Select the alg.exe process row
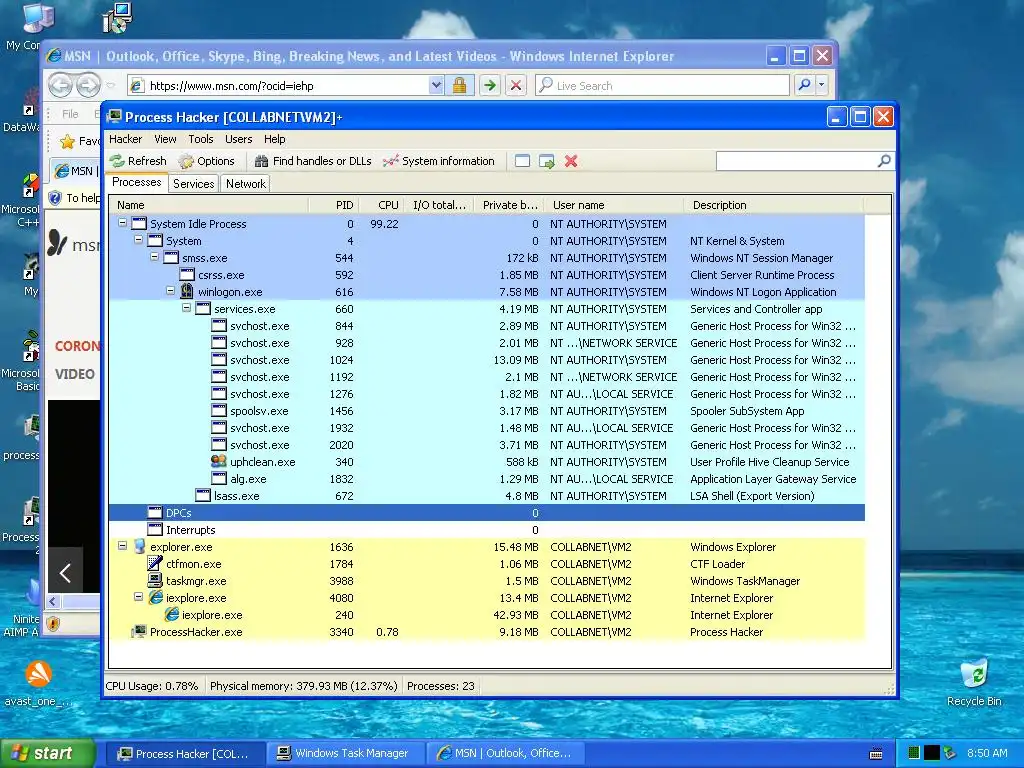Screen dimensions: 1024x768 tap(487, 479)
